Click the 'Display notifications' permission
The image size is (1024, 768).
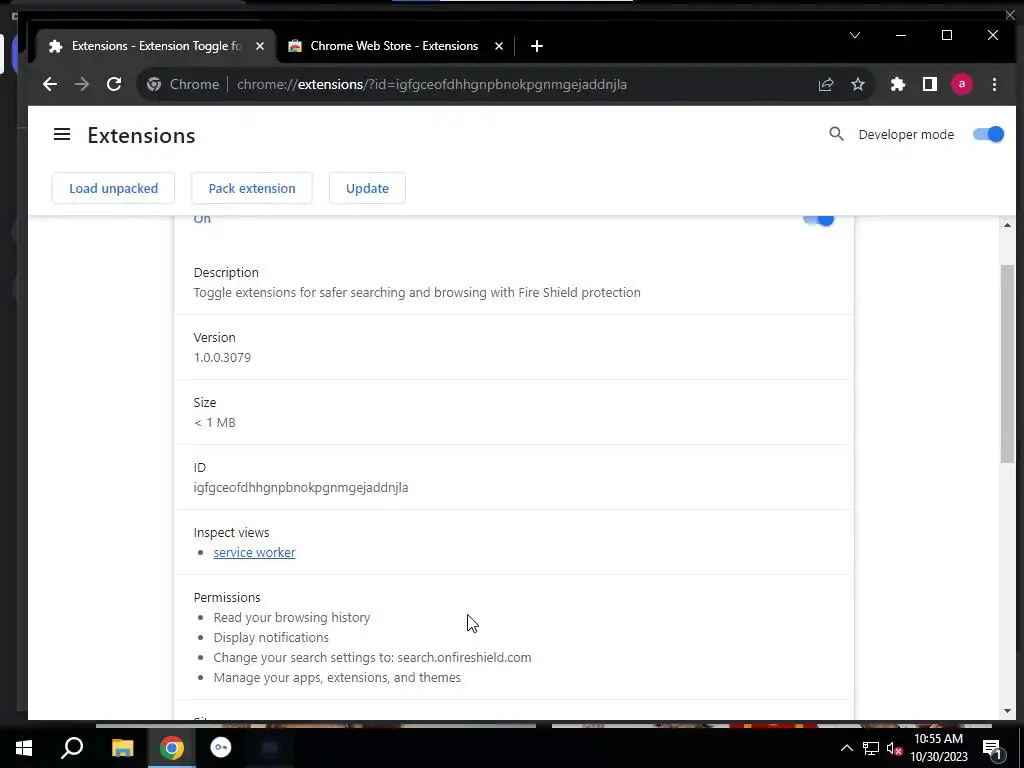click(x=271, y=637)
